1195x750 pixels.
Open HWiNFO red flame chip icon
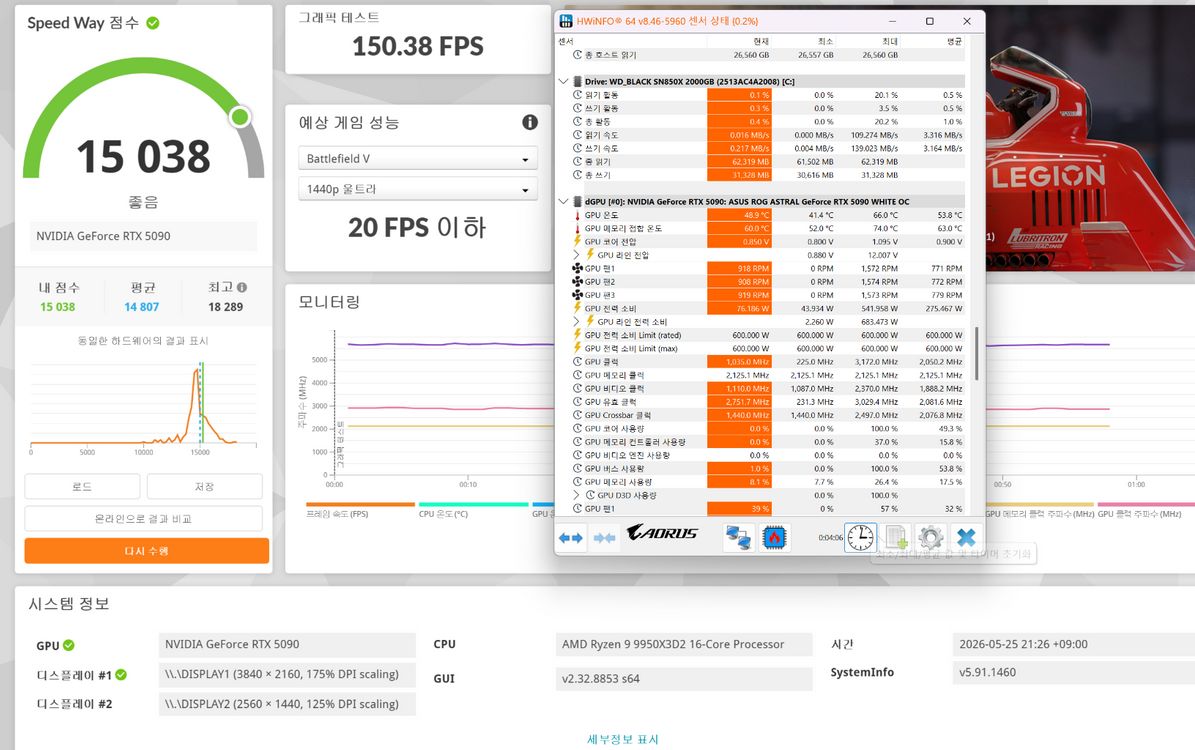[x=774, y=537]
